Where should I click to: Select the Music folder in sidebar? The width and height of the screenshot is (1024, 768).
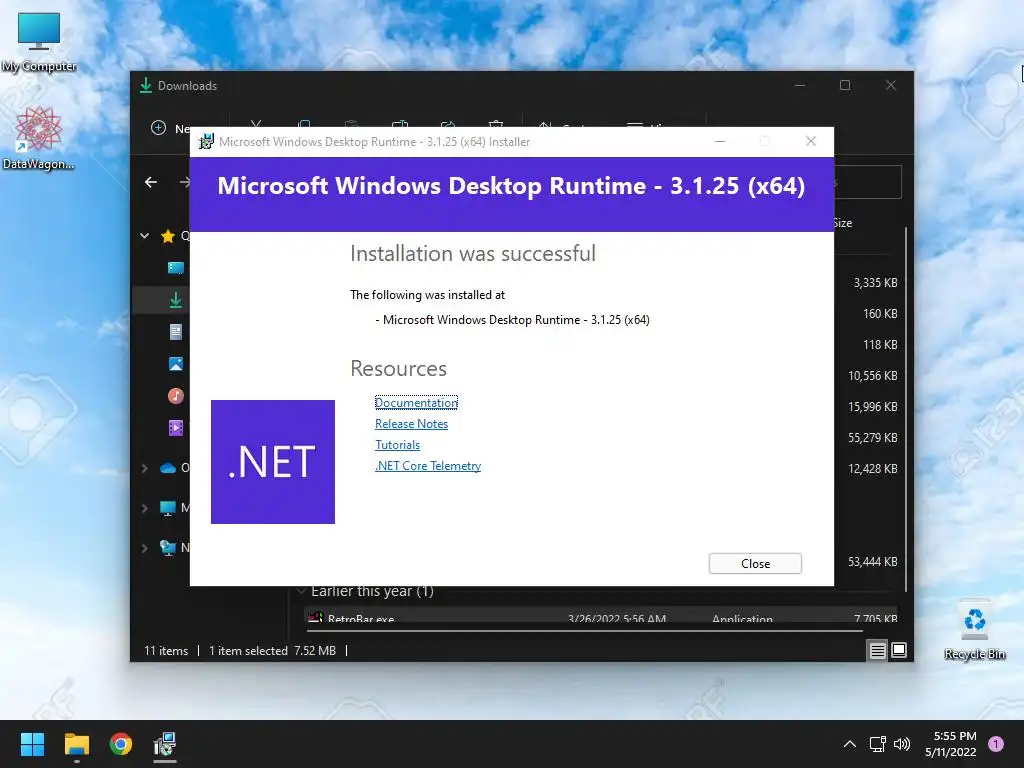tap(176, 396)
